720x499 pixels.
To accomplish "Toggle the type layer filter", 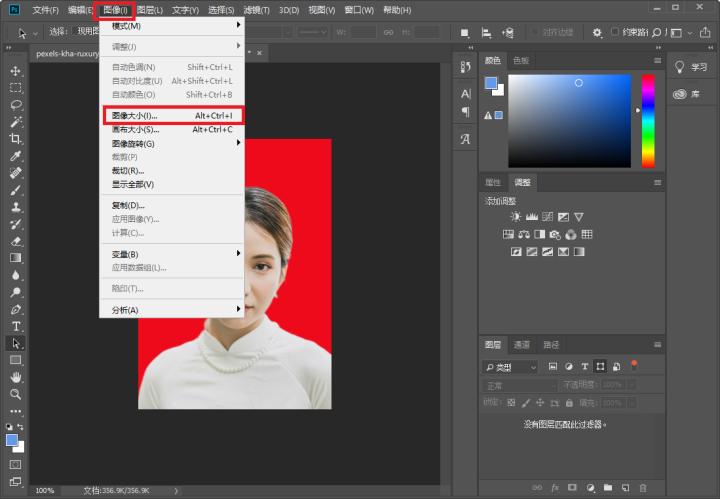I will pyautogui.click(x=584, y=367).
